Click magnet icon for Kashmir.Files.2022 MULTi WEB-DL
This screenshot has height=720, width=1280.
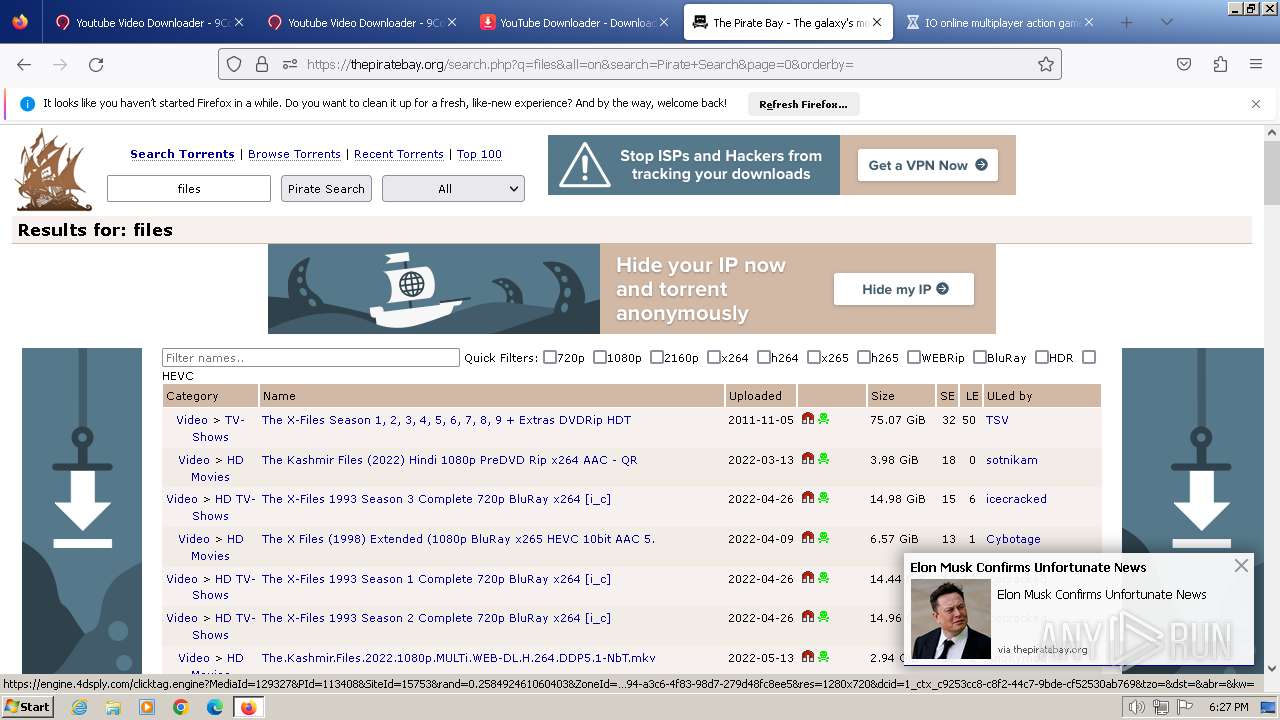click(808, 657)
